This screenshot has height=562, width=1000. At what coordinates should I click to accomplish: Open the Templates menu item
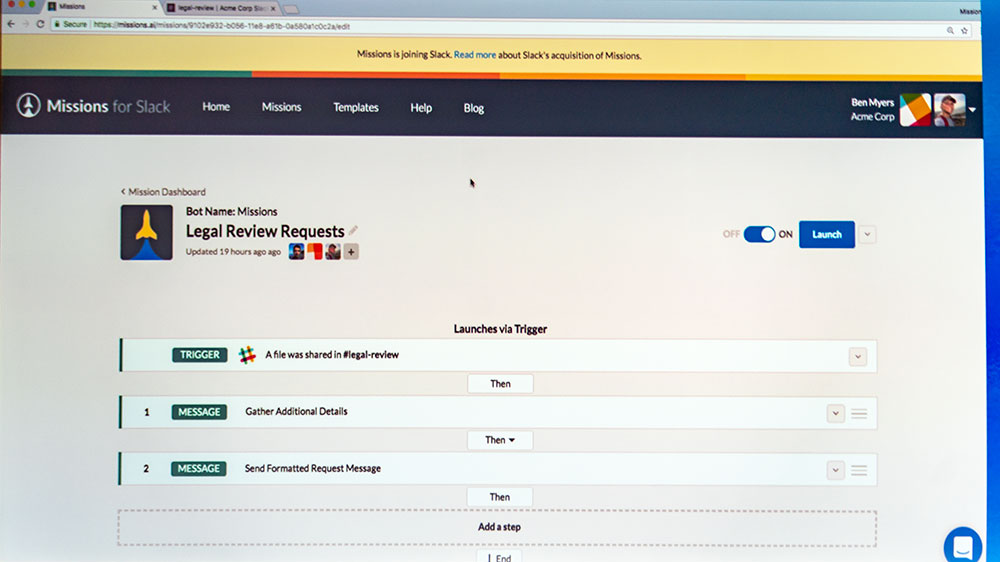point(356,107)
